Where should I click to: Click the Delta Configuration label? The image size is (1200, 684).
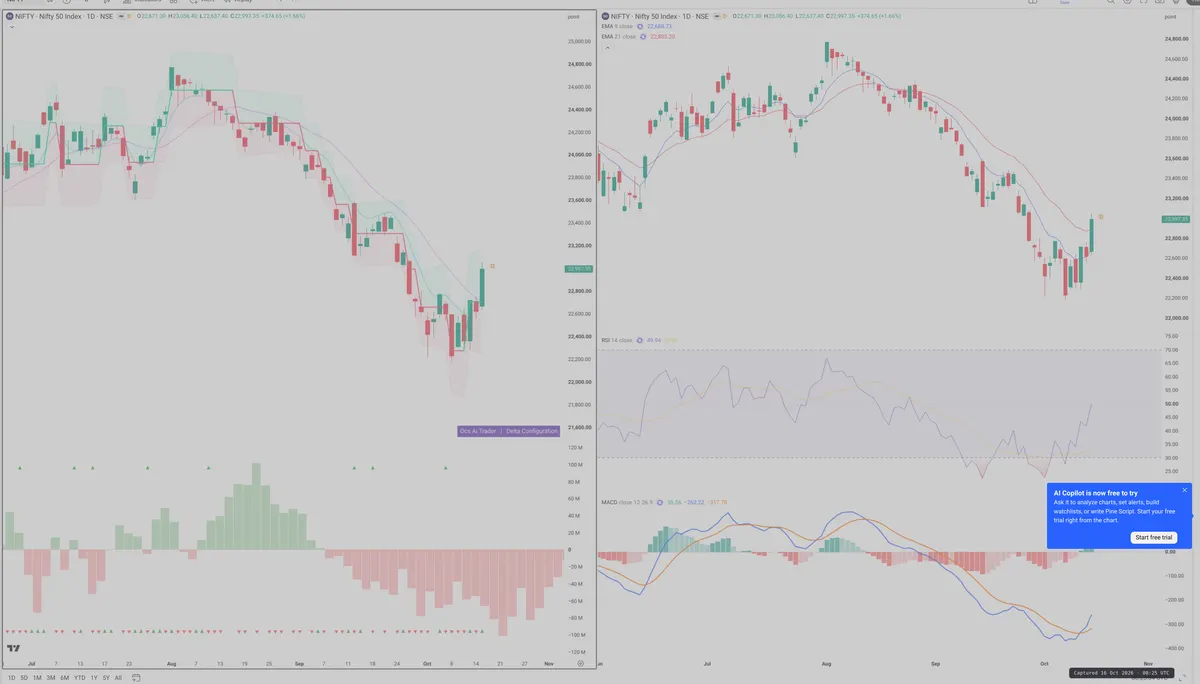(531, 431)
